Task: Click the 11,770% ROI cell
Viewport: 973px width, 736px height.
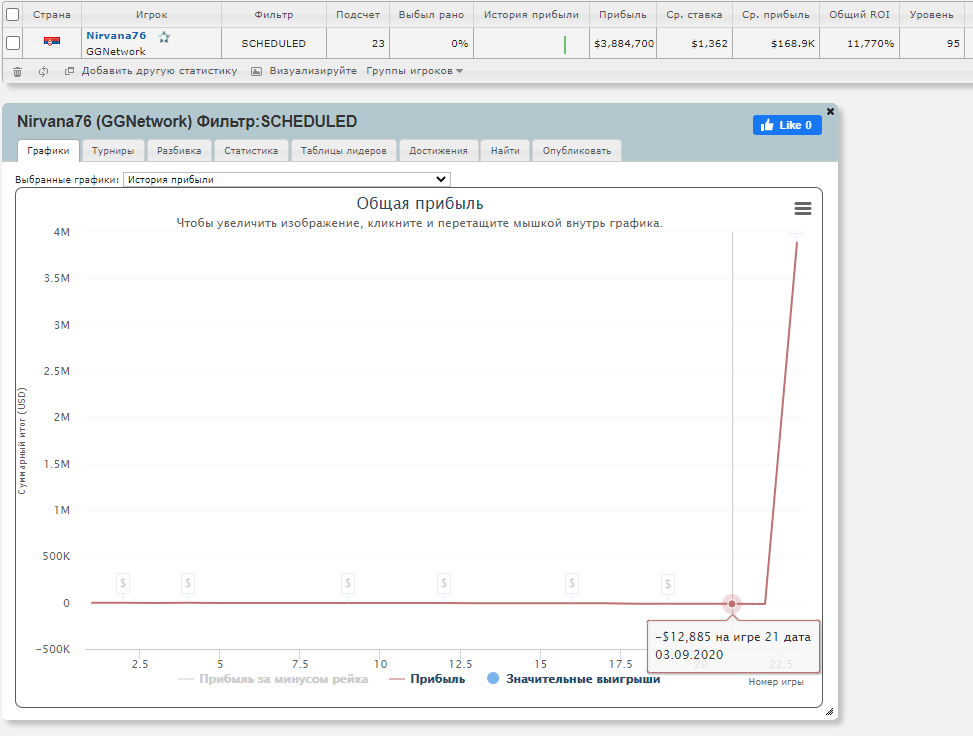Action: click(x=859, y=43)
